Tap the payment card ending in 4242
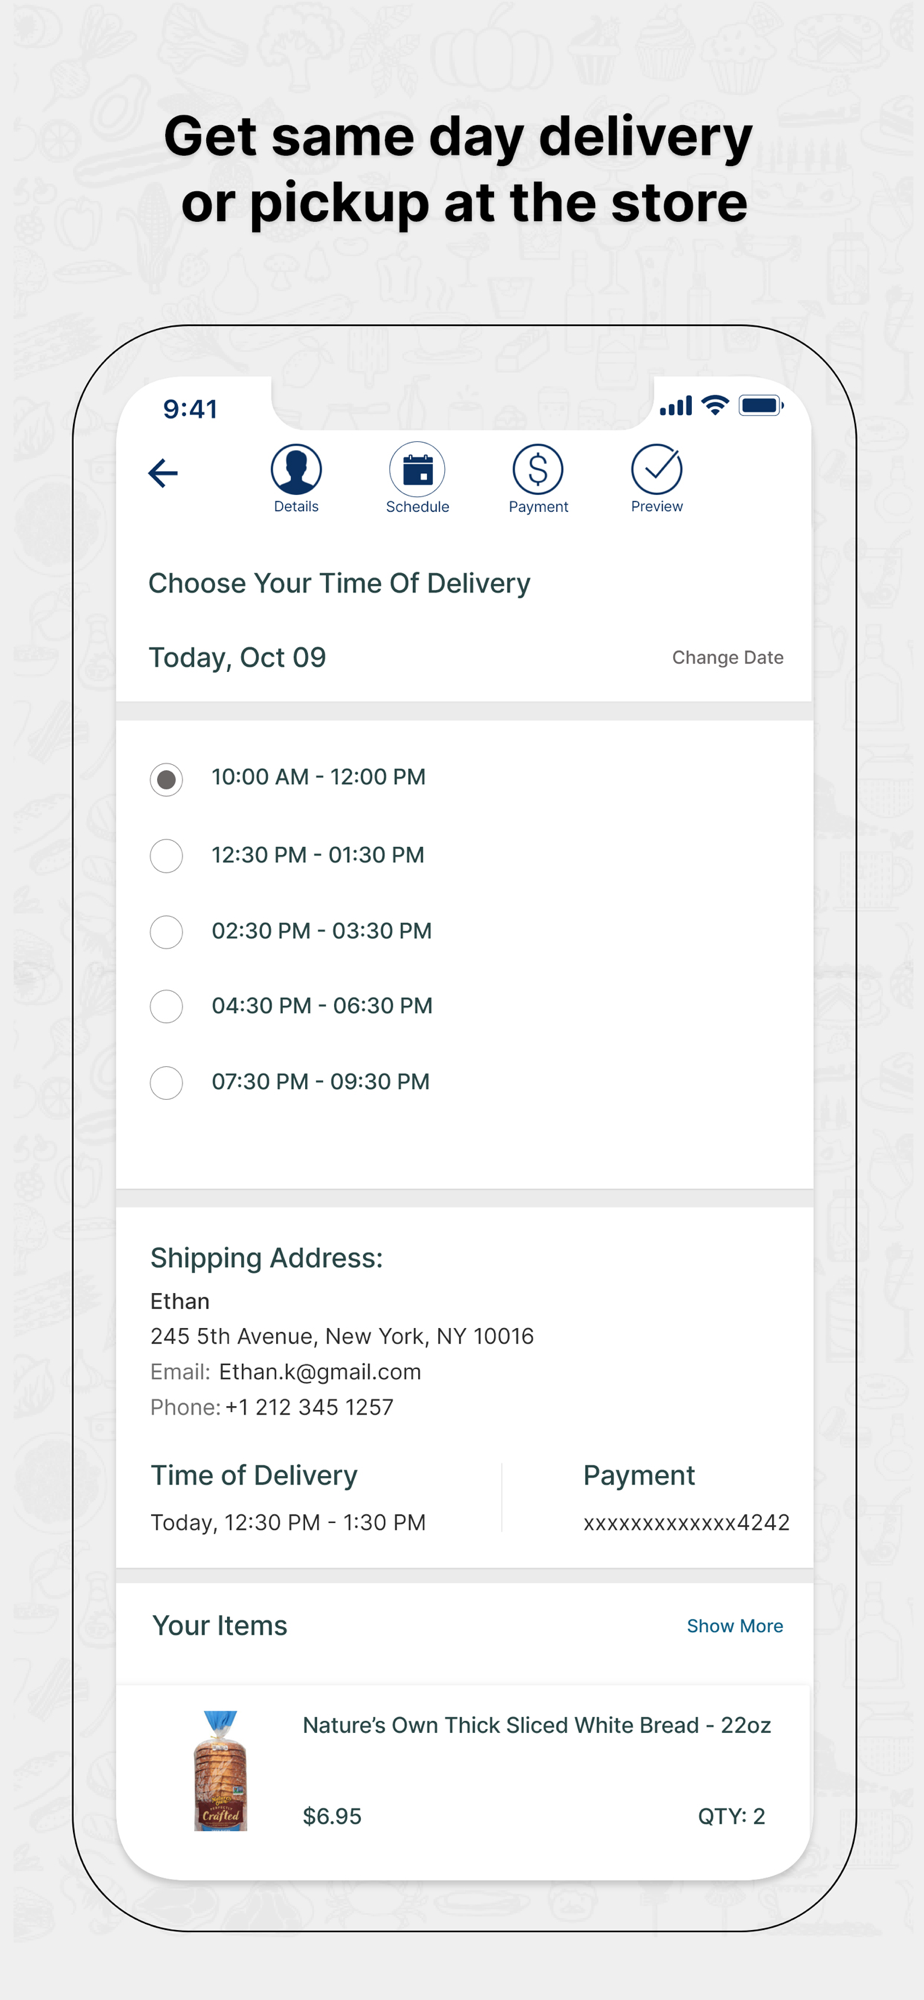The height and width of the screenshot is (2000, 924). coord(686,1523)
